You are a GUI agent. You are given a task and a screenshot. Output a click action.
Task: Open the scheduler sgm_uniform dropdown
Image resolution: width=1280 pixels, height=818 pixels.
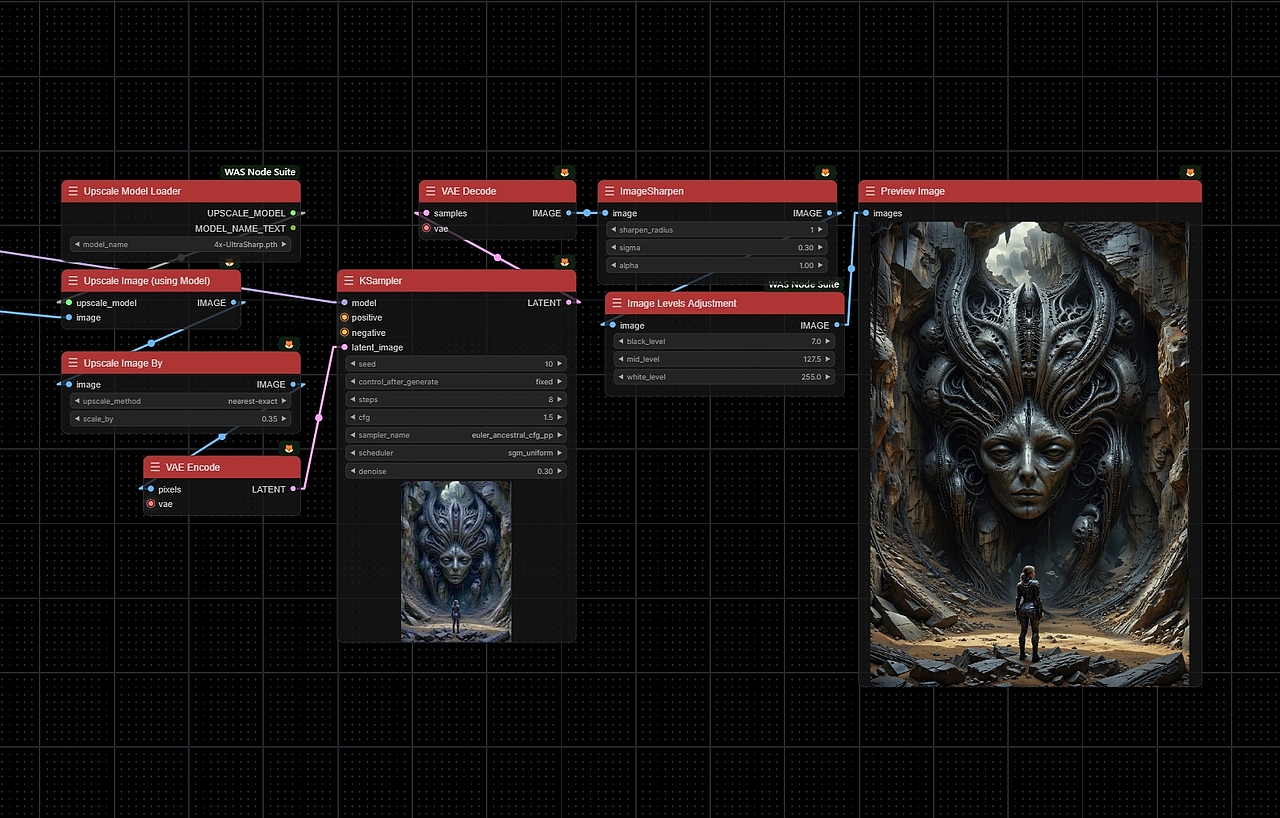[456, 454]
